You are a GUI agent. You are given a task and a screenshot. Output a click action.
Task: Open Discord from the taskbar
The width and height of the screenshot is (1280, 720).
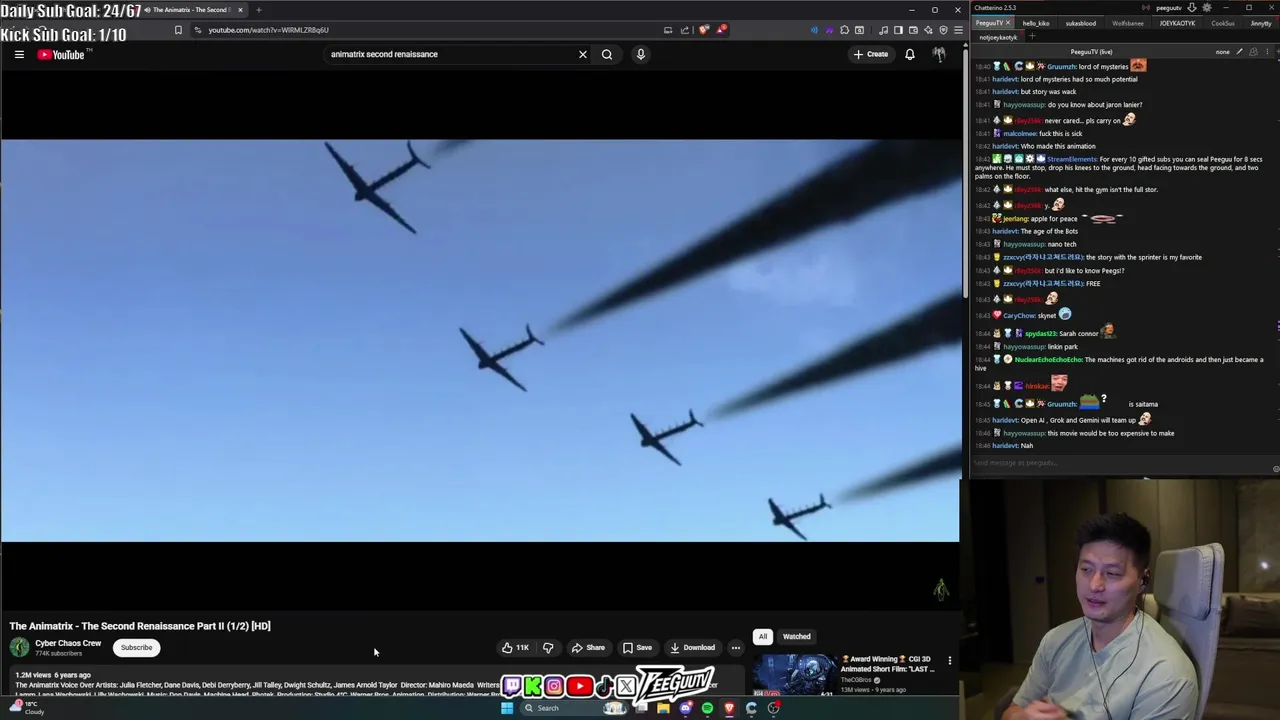click(x=686, y=708)
